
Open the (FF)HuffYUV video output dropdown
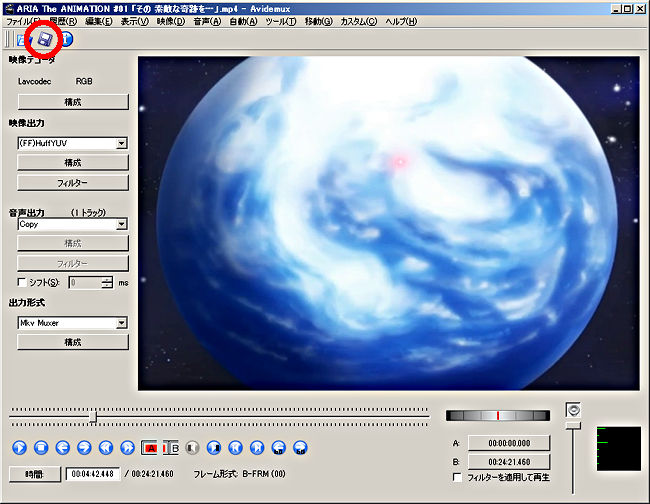pos(73,143)
